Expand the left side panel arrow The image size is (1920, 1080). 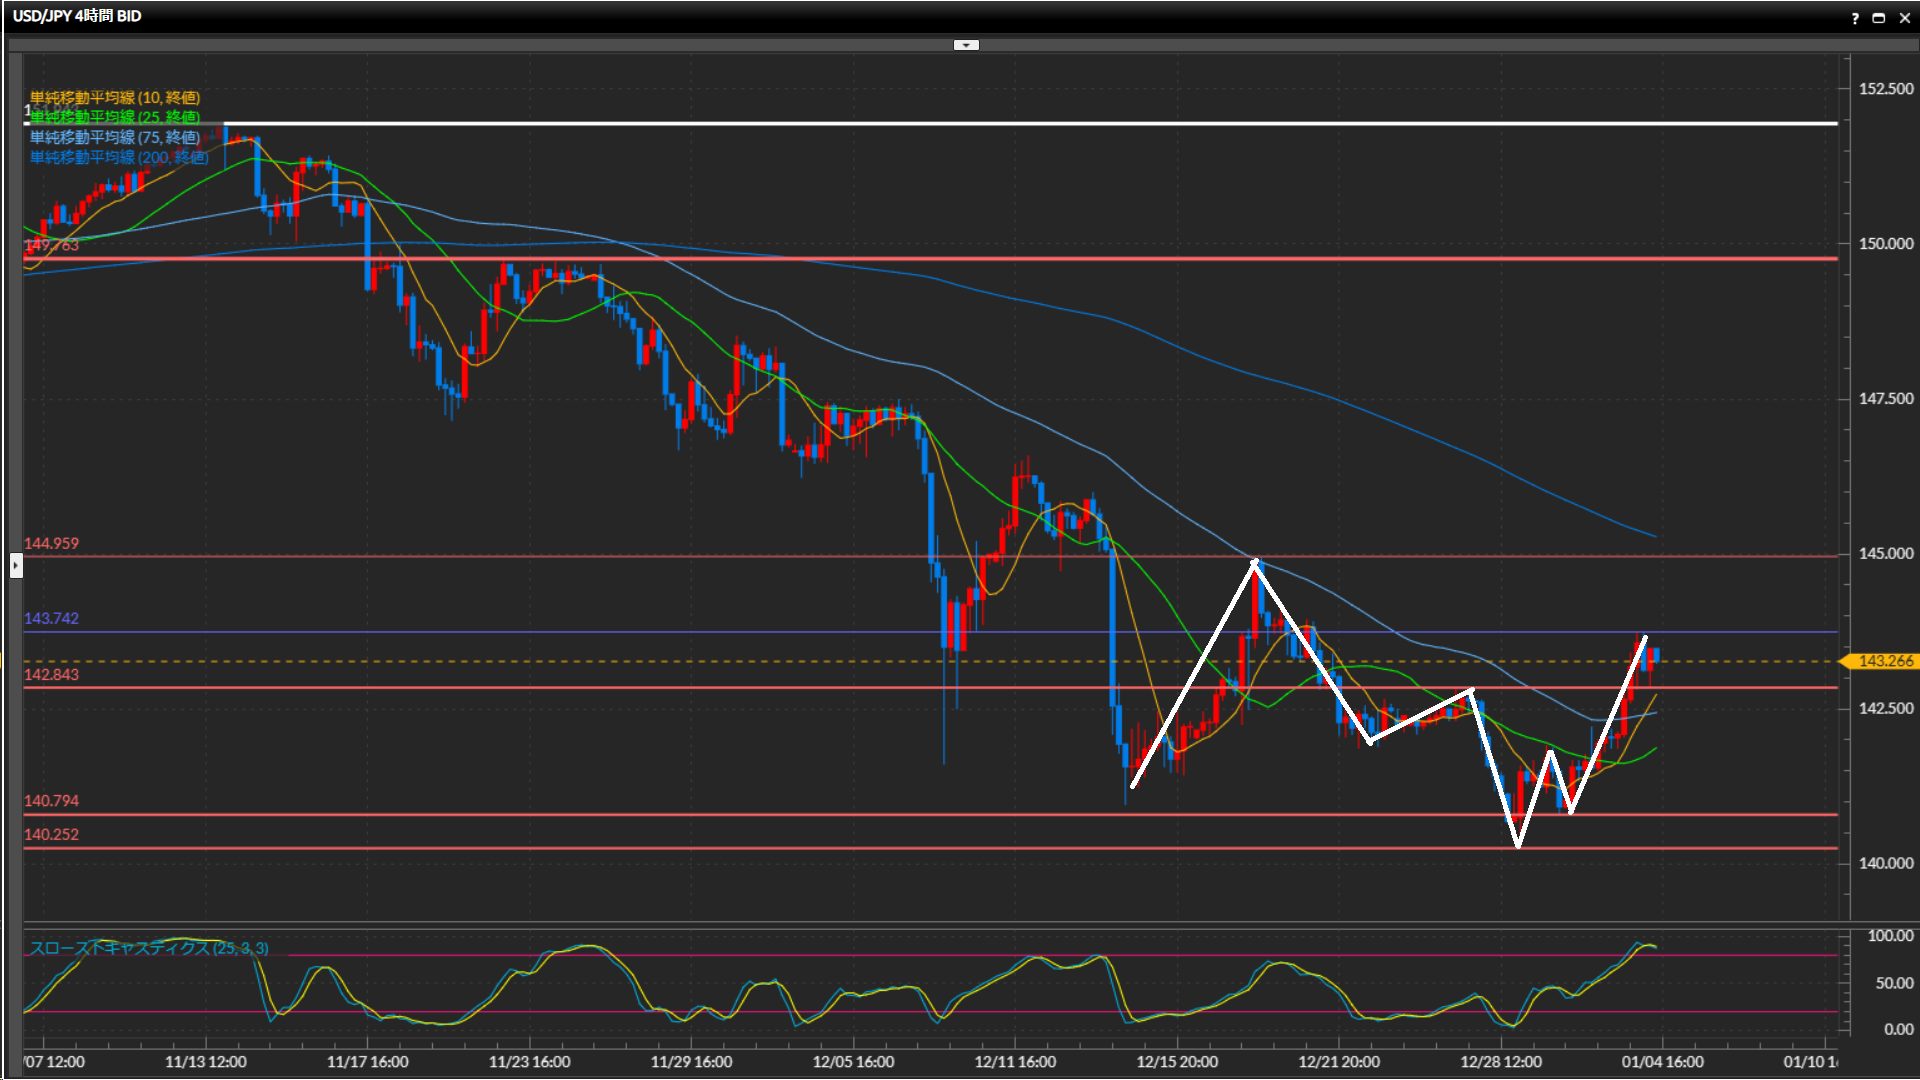click(16, 566)
